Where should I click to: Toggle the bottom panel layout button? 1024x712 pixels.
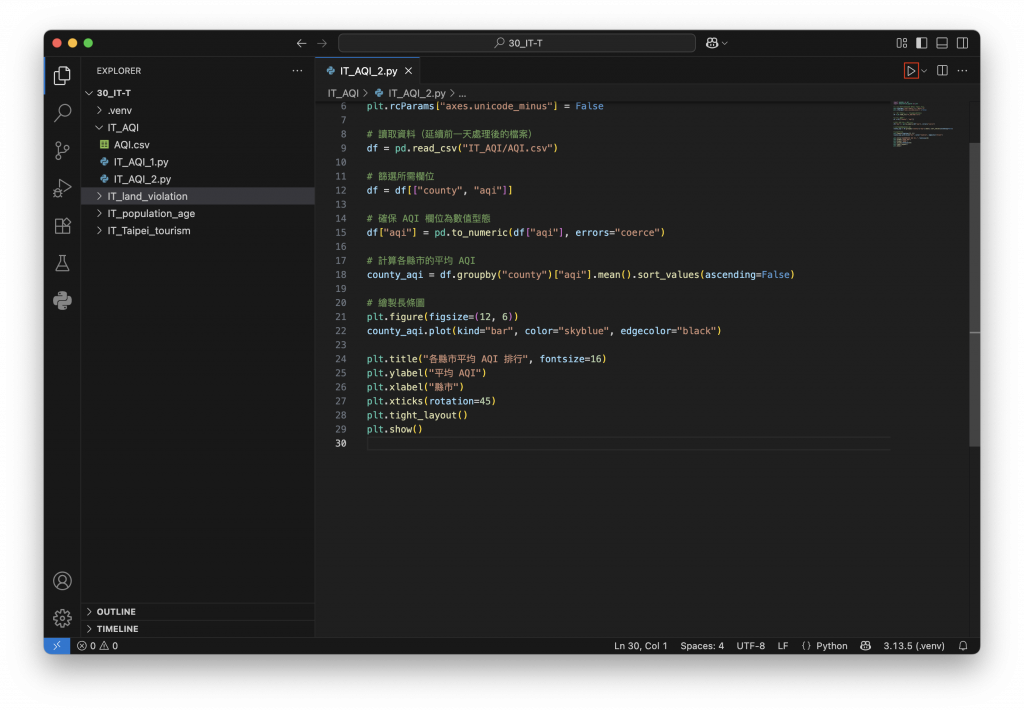[941, 43]
